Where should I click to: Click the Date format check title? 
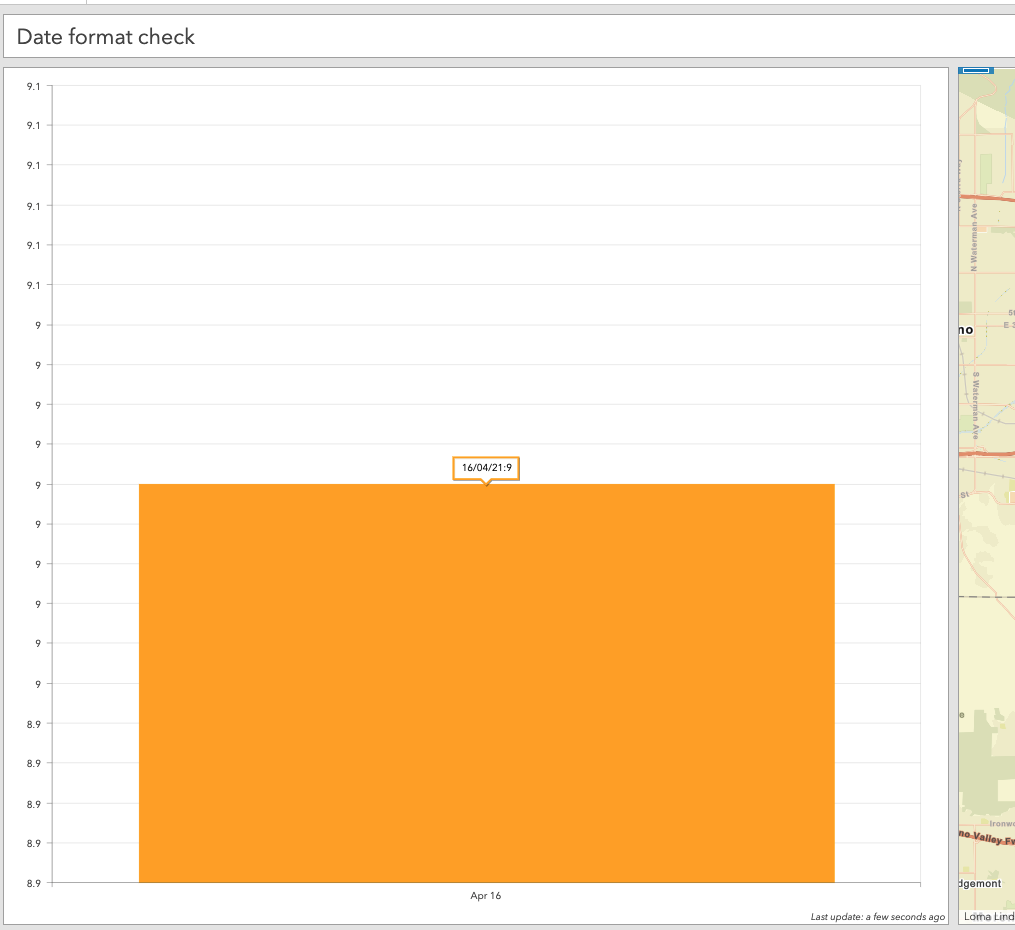click(103, 37)
